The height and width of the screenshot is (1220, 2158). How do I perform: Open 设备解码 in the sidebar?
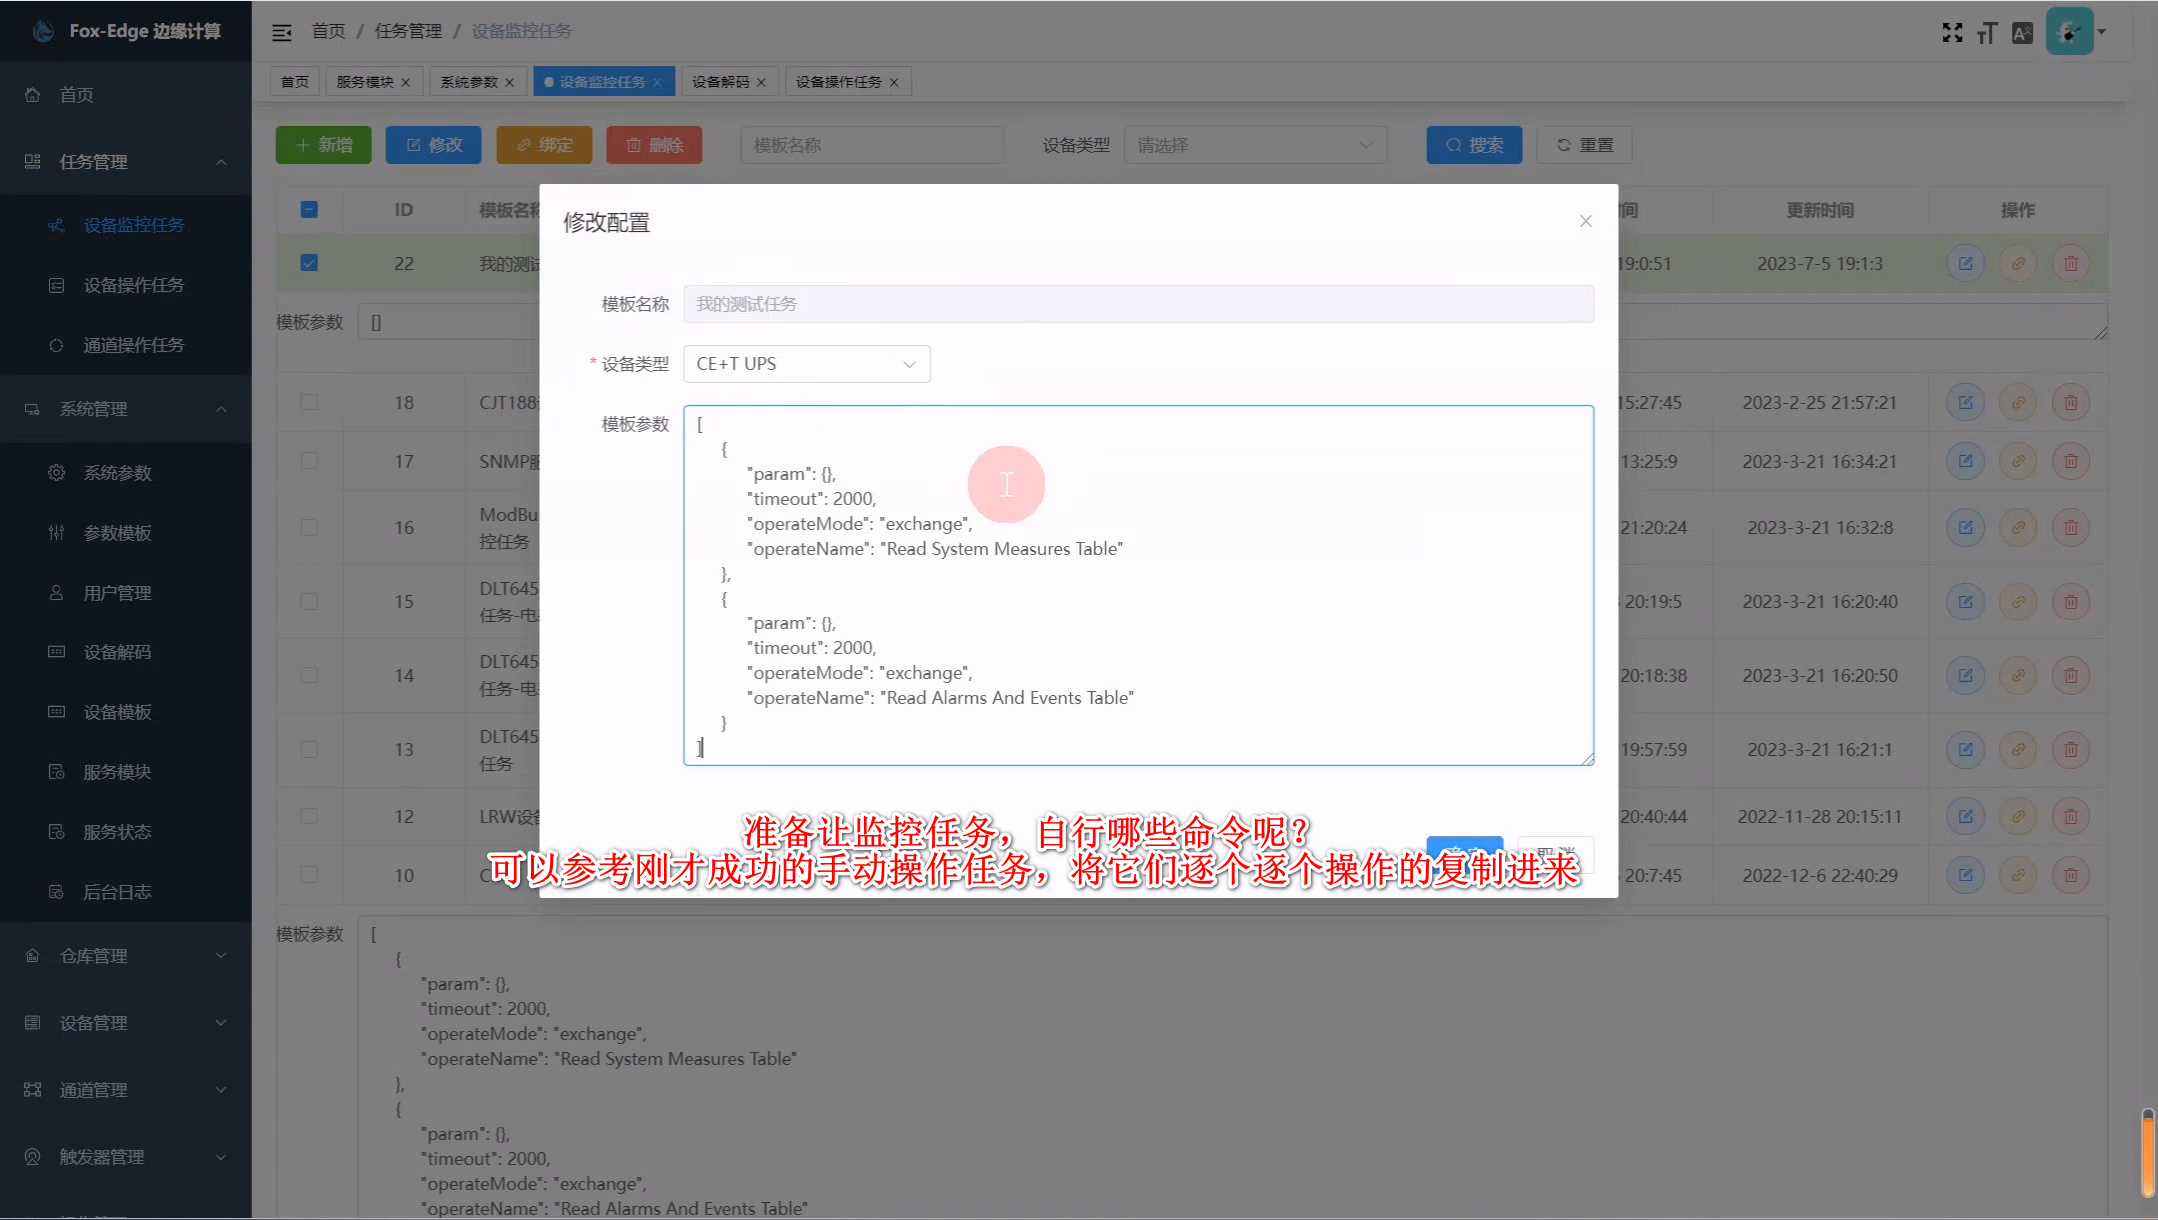[x=117, y=652]
